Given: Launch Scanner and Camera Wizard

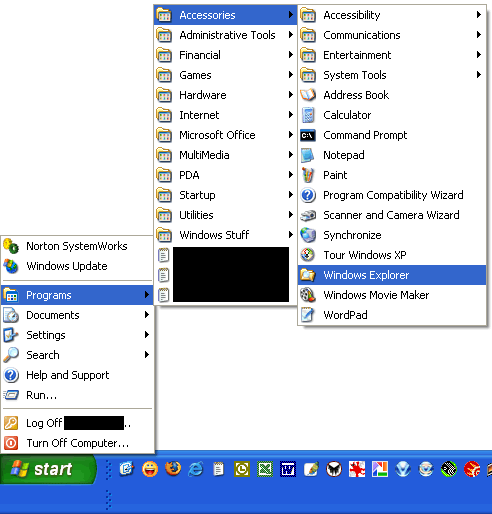Looking at the screenshot, I should [392, 215].
